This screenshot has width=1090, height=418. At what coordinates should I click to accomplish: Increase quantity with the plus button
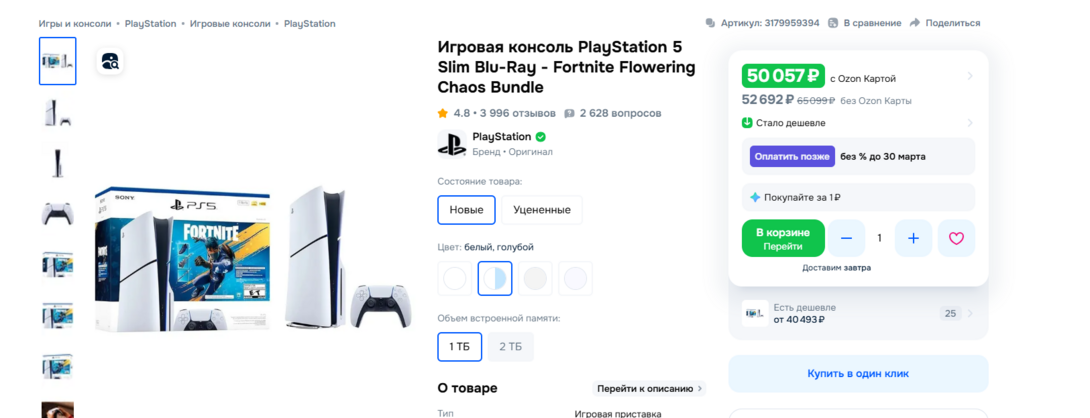pyautogui.click(x=913, y=238)
